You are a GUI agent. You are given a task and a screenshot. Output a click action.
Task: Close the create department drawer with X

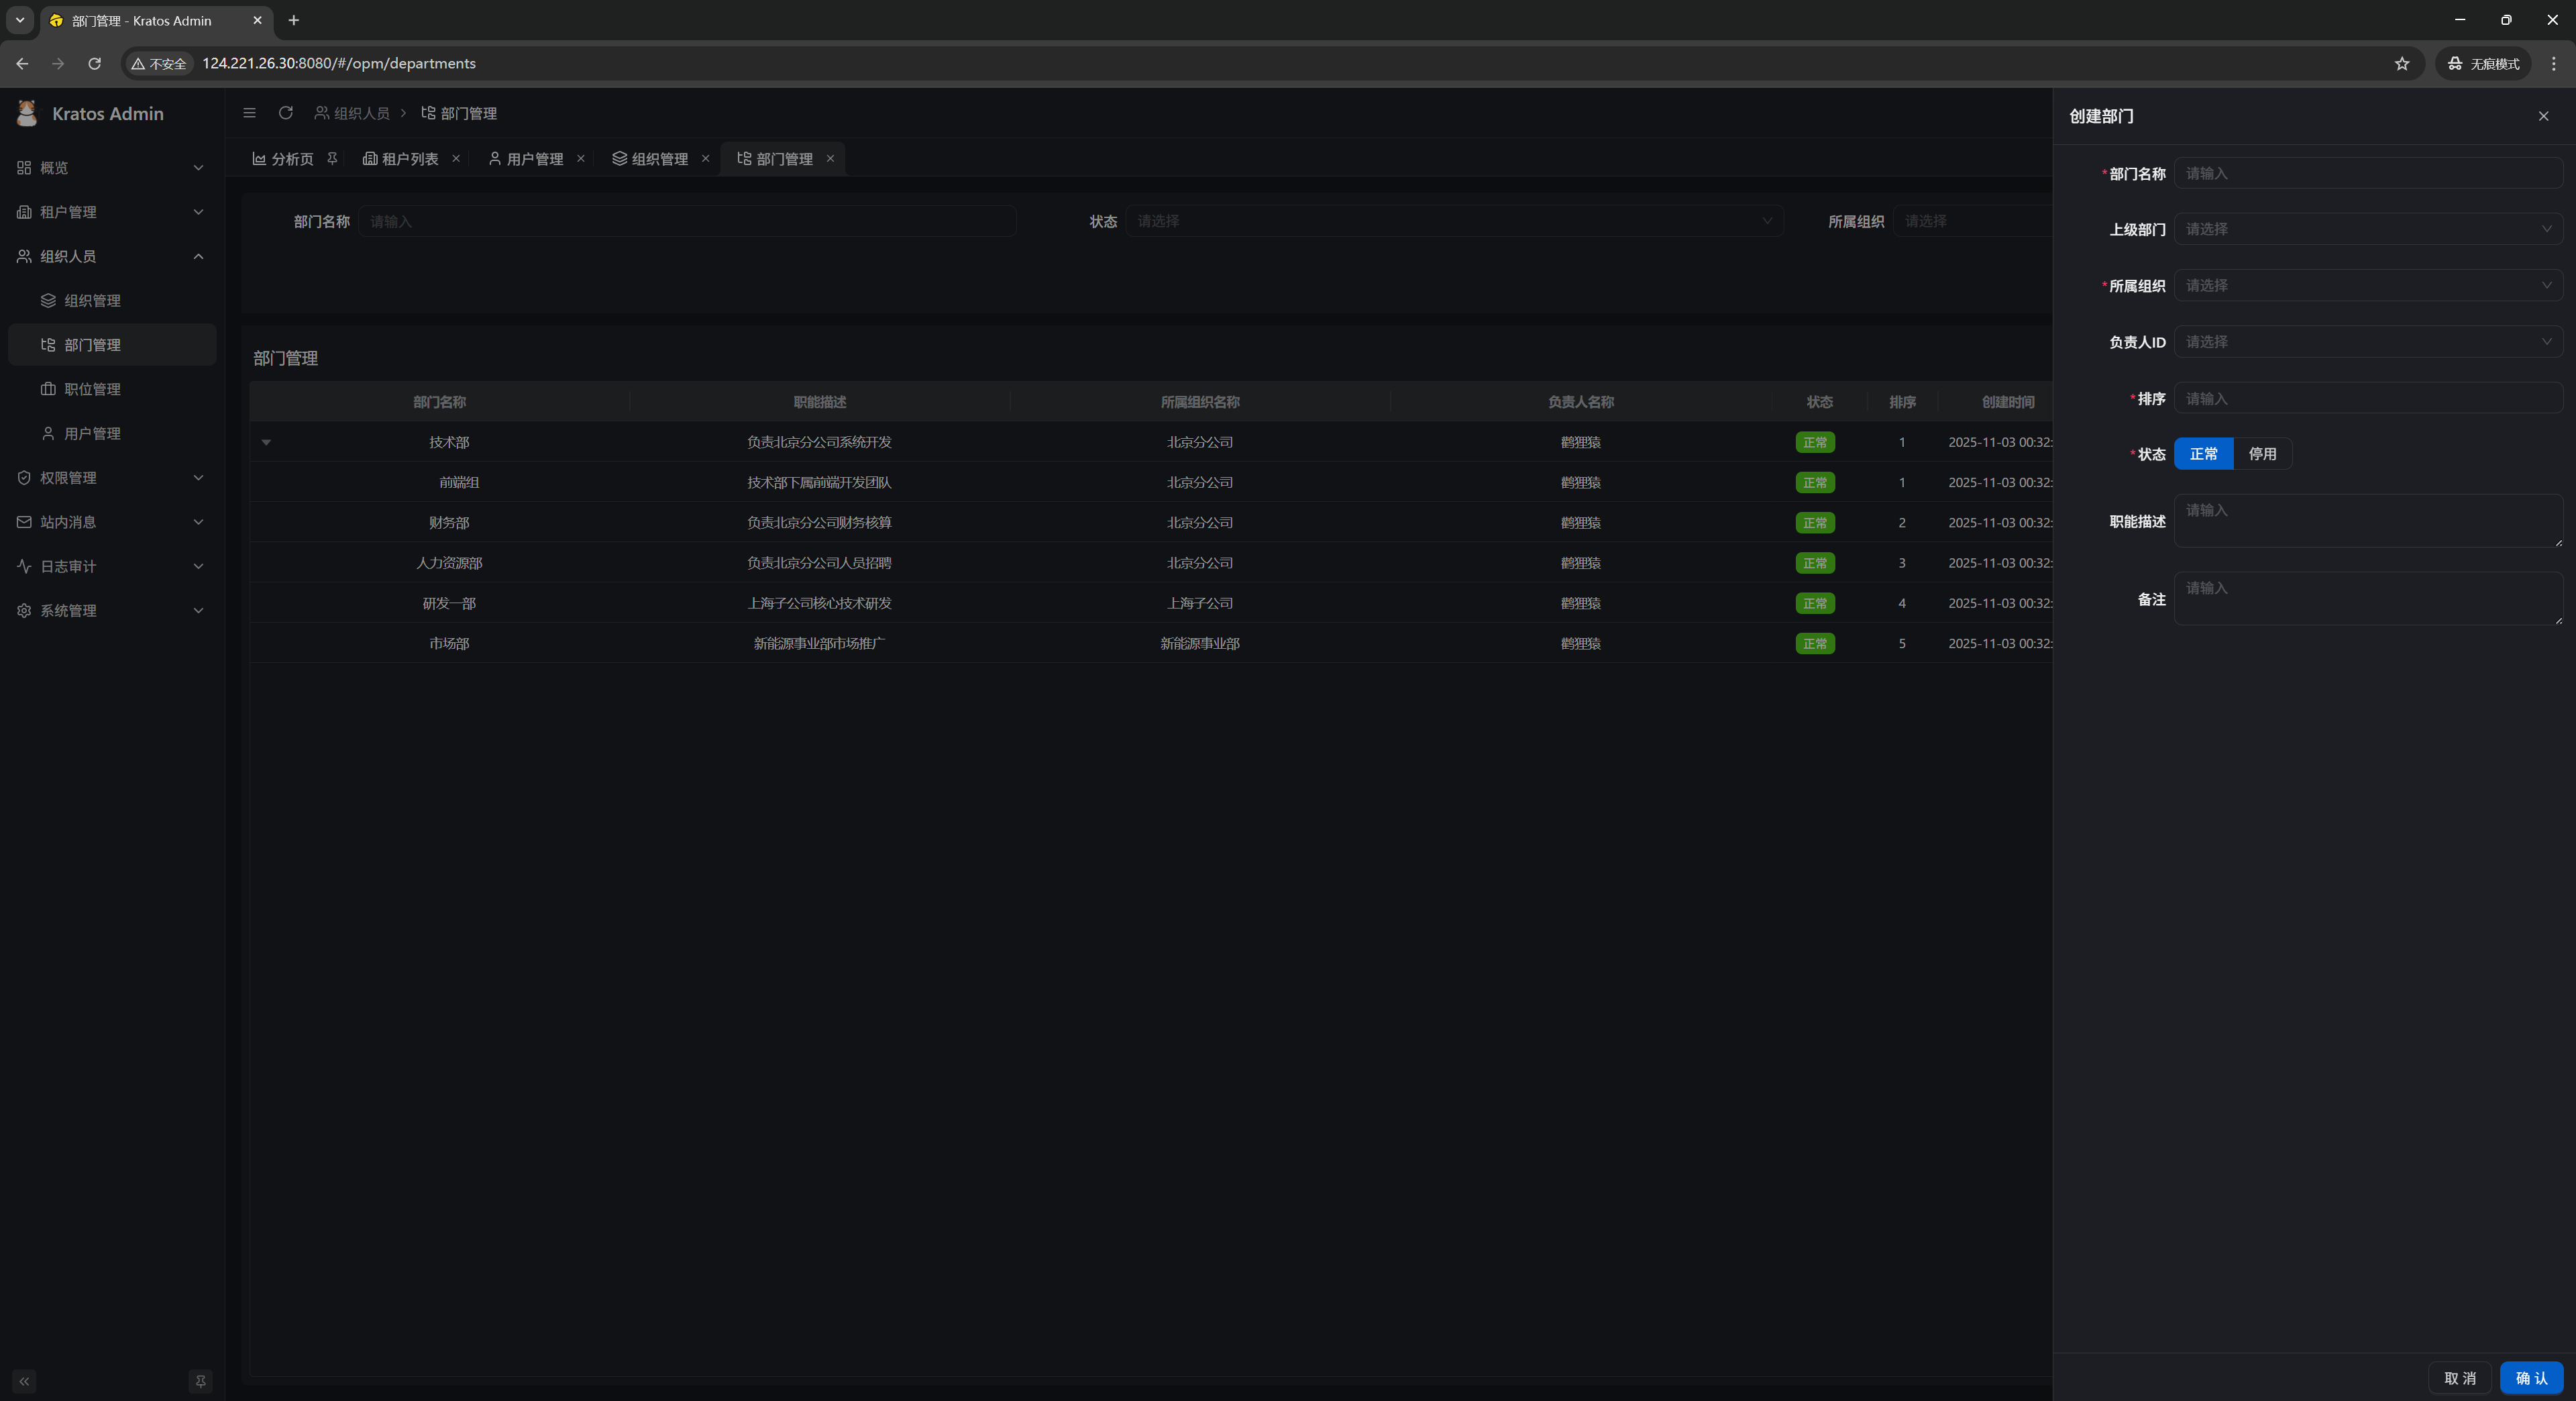[x=2543, y=116]
